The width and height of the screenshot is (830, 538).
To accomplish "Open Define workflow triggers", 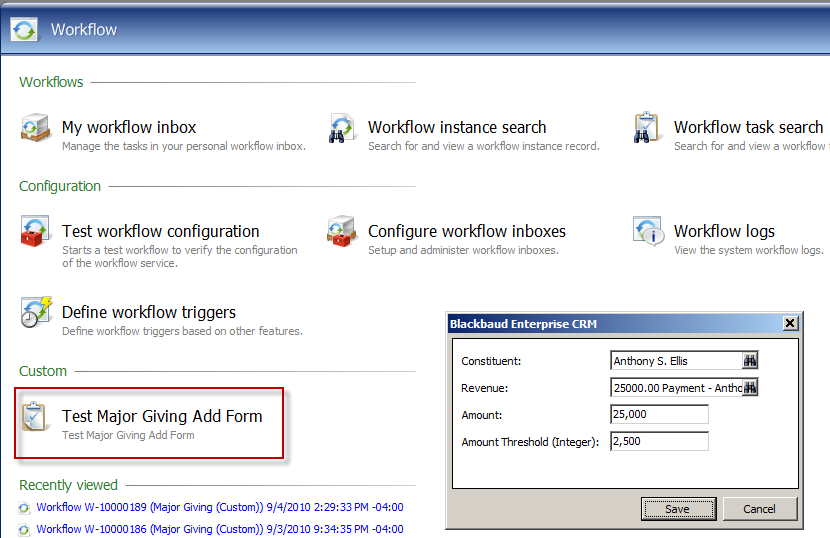I will pyautogui.click(x=149, y=312).
